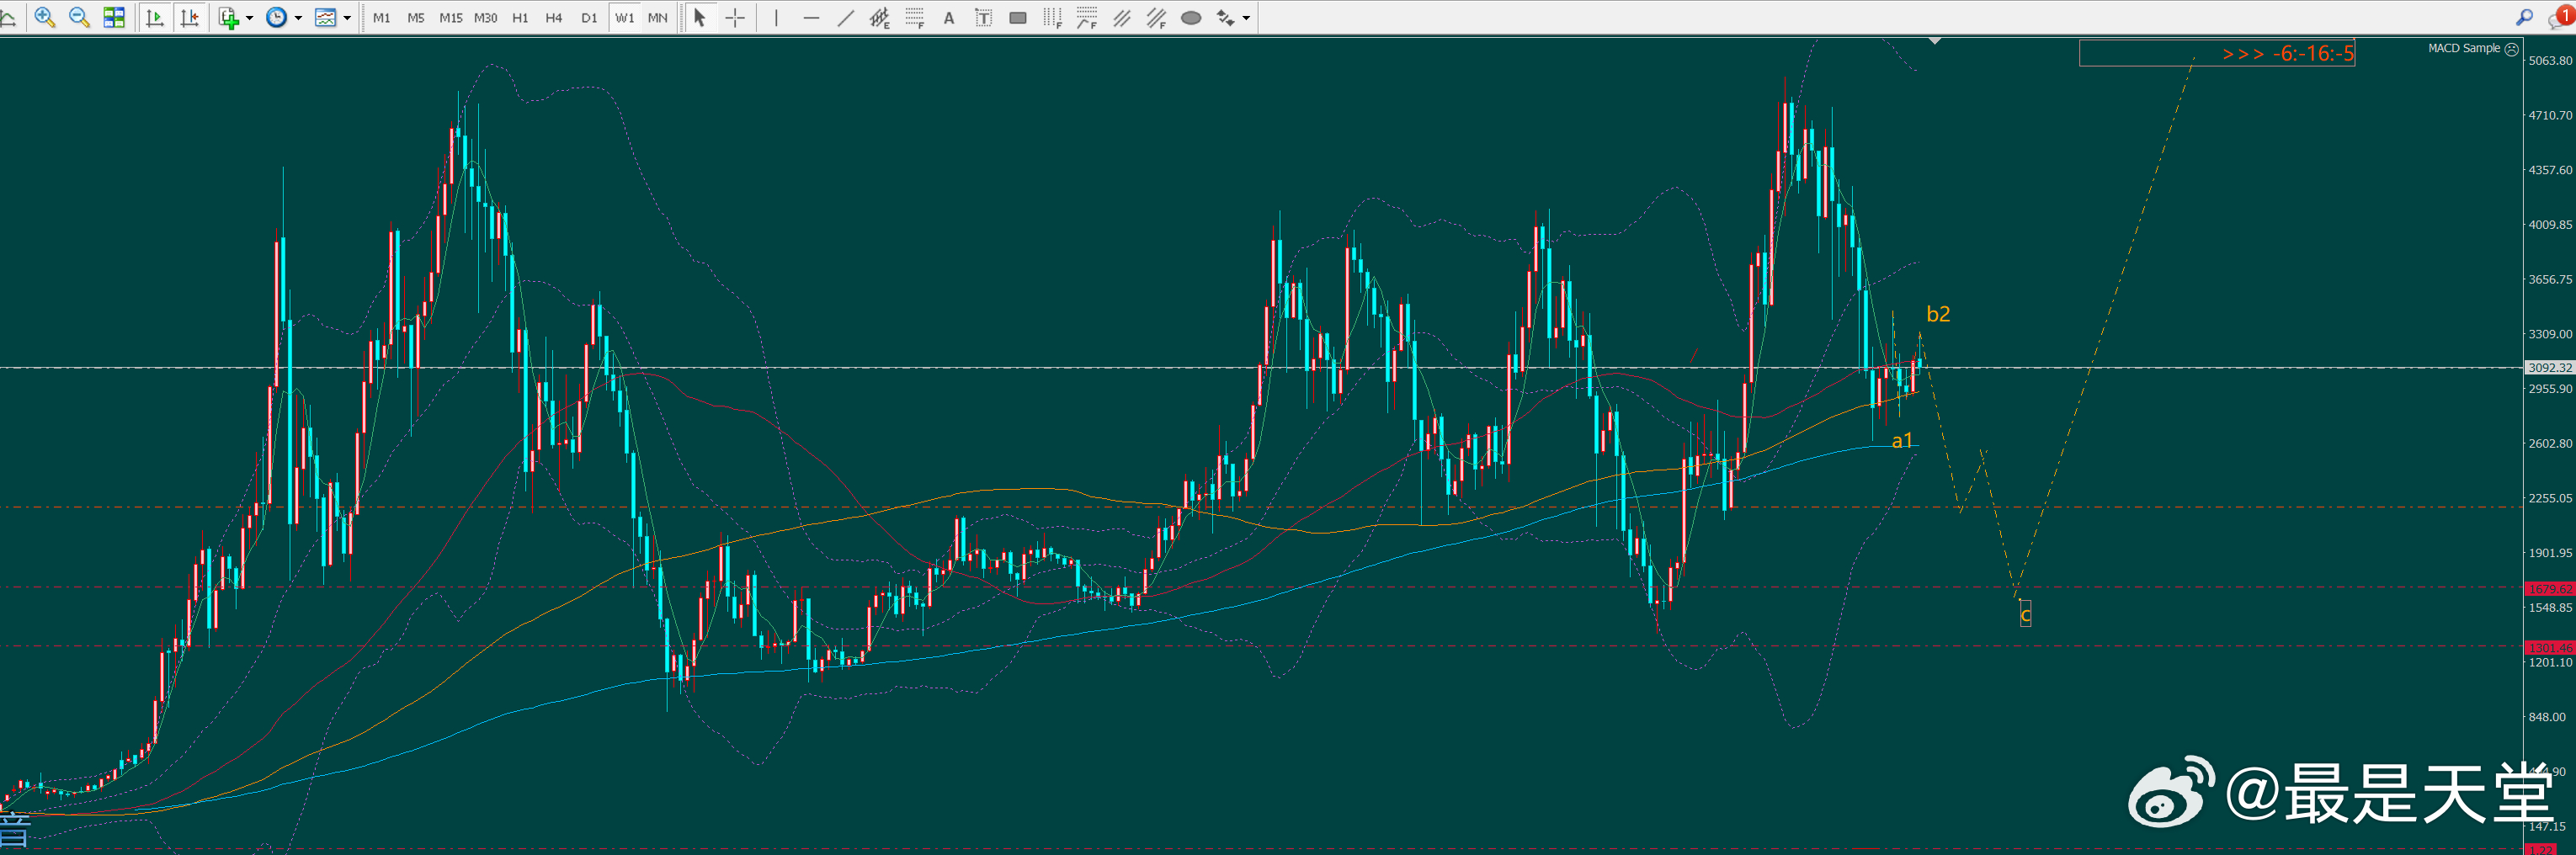Screen dimensions: 2576x855
Task: Zoom out of the chart
Action: coord(79,17)
